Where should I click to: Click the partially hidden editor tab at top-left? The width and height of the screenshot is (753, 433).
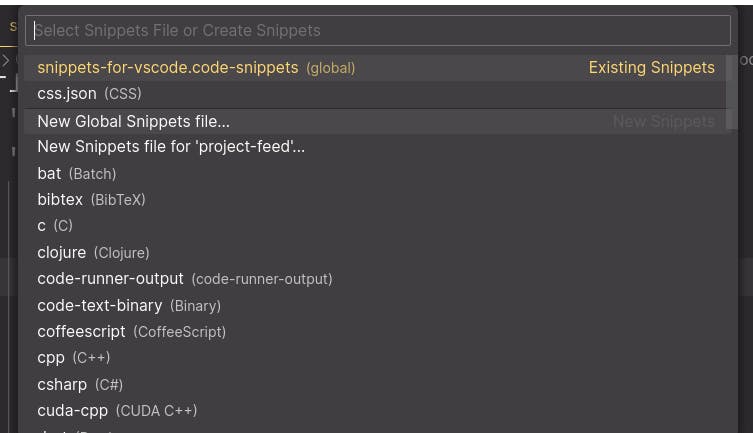tap(12, 27)
